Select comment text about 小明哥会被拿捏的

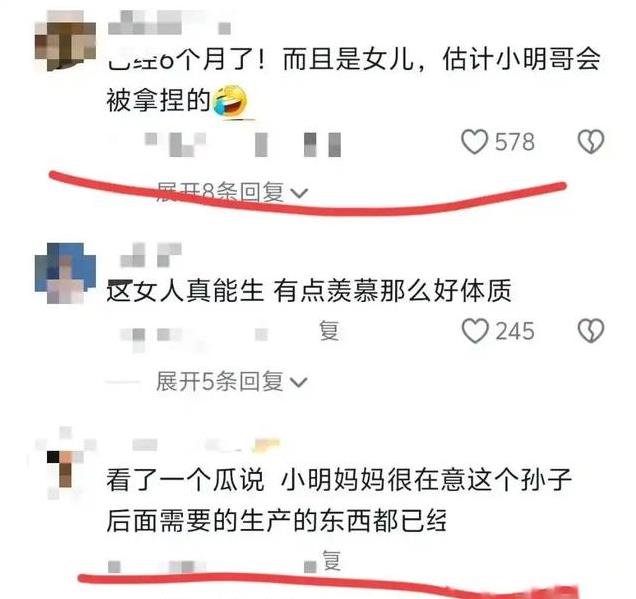point(353,80)
